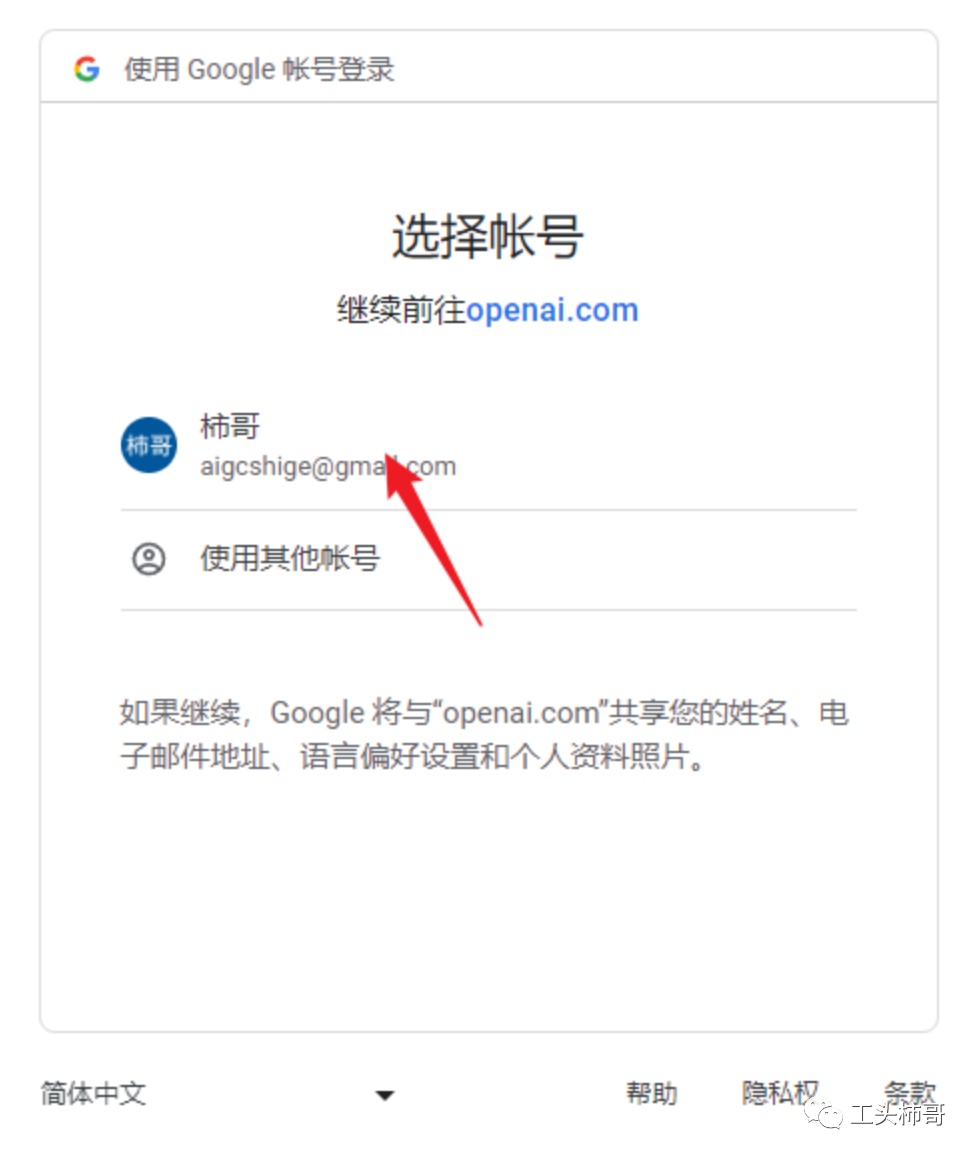The image size is (977, 1157).
Task: Click the 继续前往 label text
Action: 401,310
